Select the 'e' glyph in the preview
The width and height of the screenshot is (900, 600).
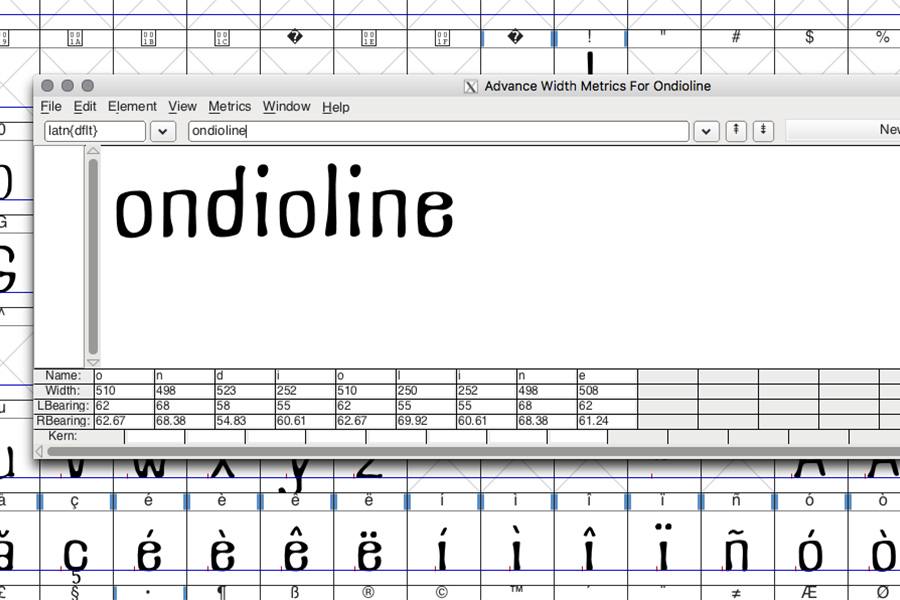(435, 213)
